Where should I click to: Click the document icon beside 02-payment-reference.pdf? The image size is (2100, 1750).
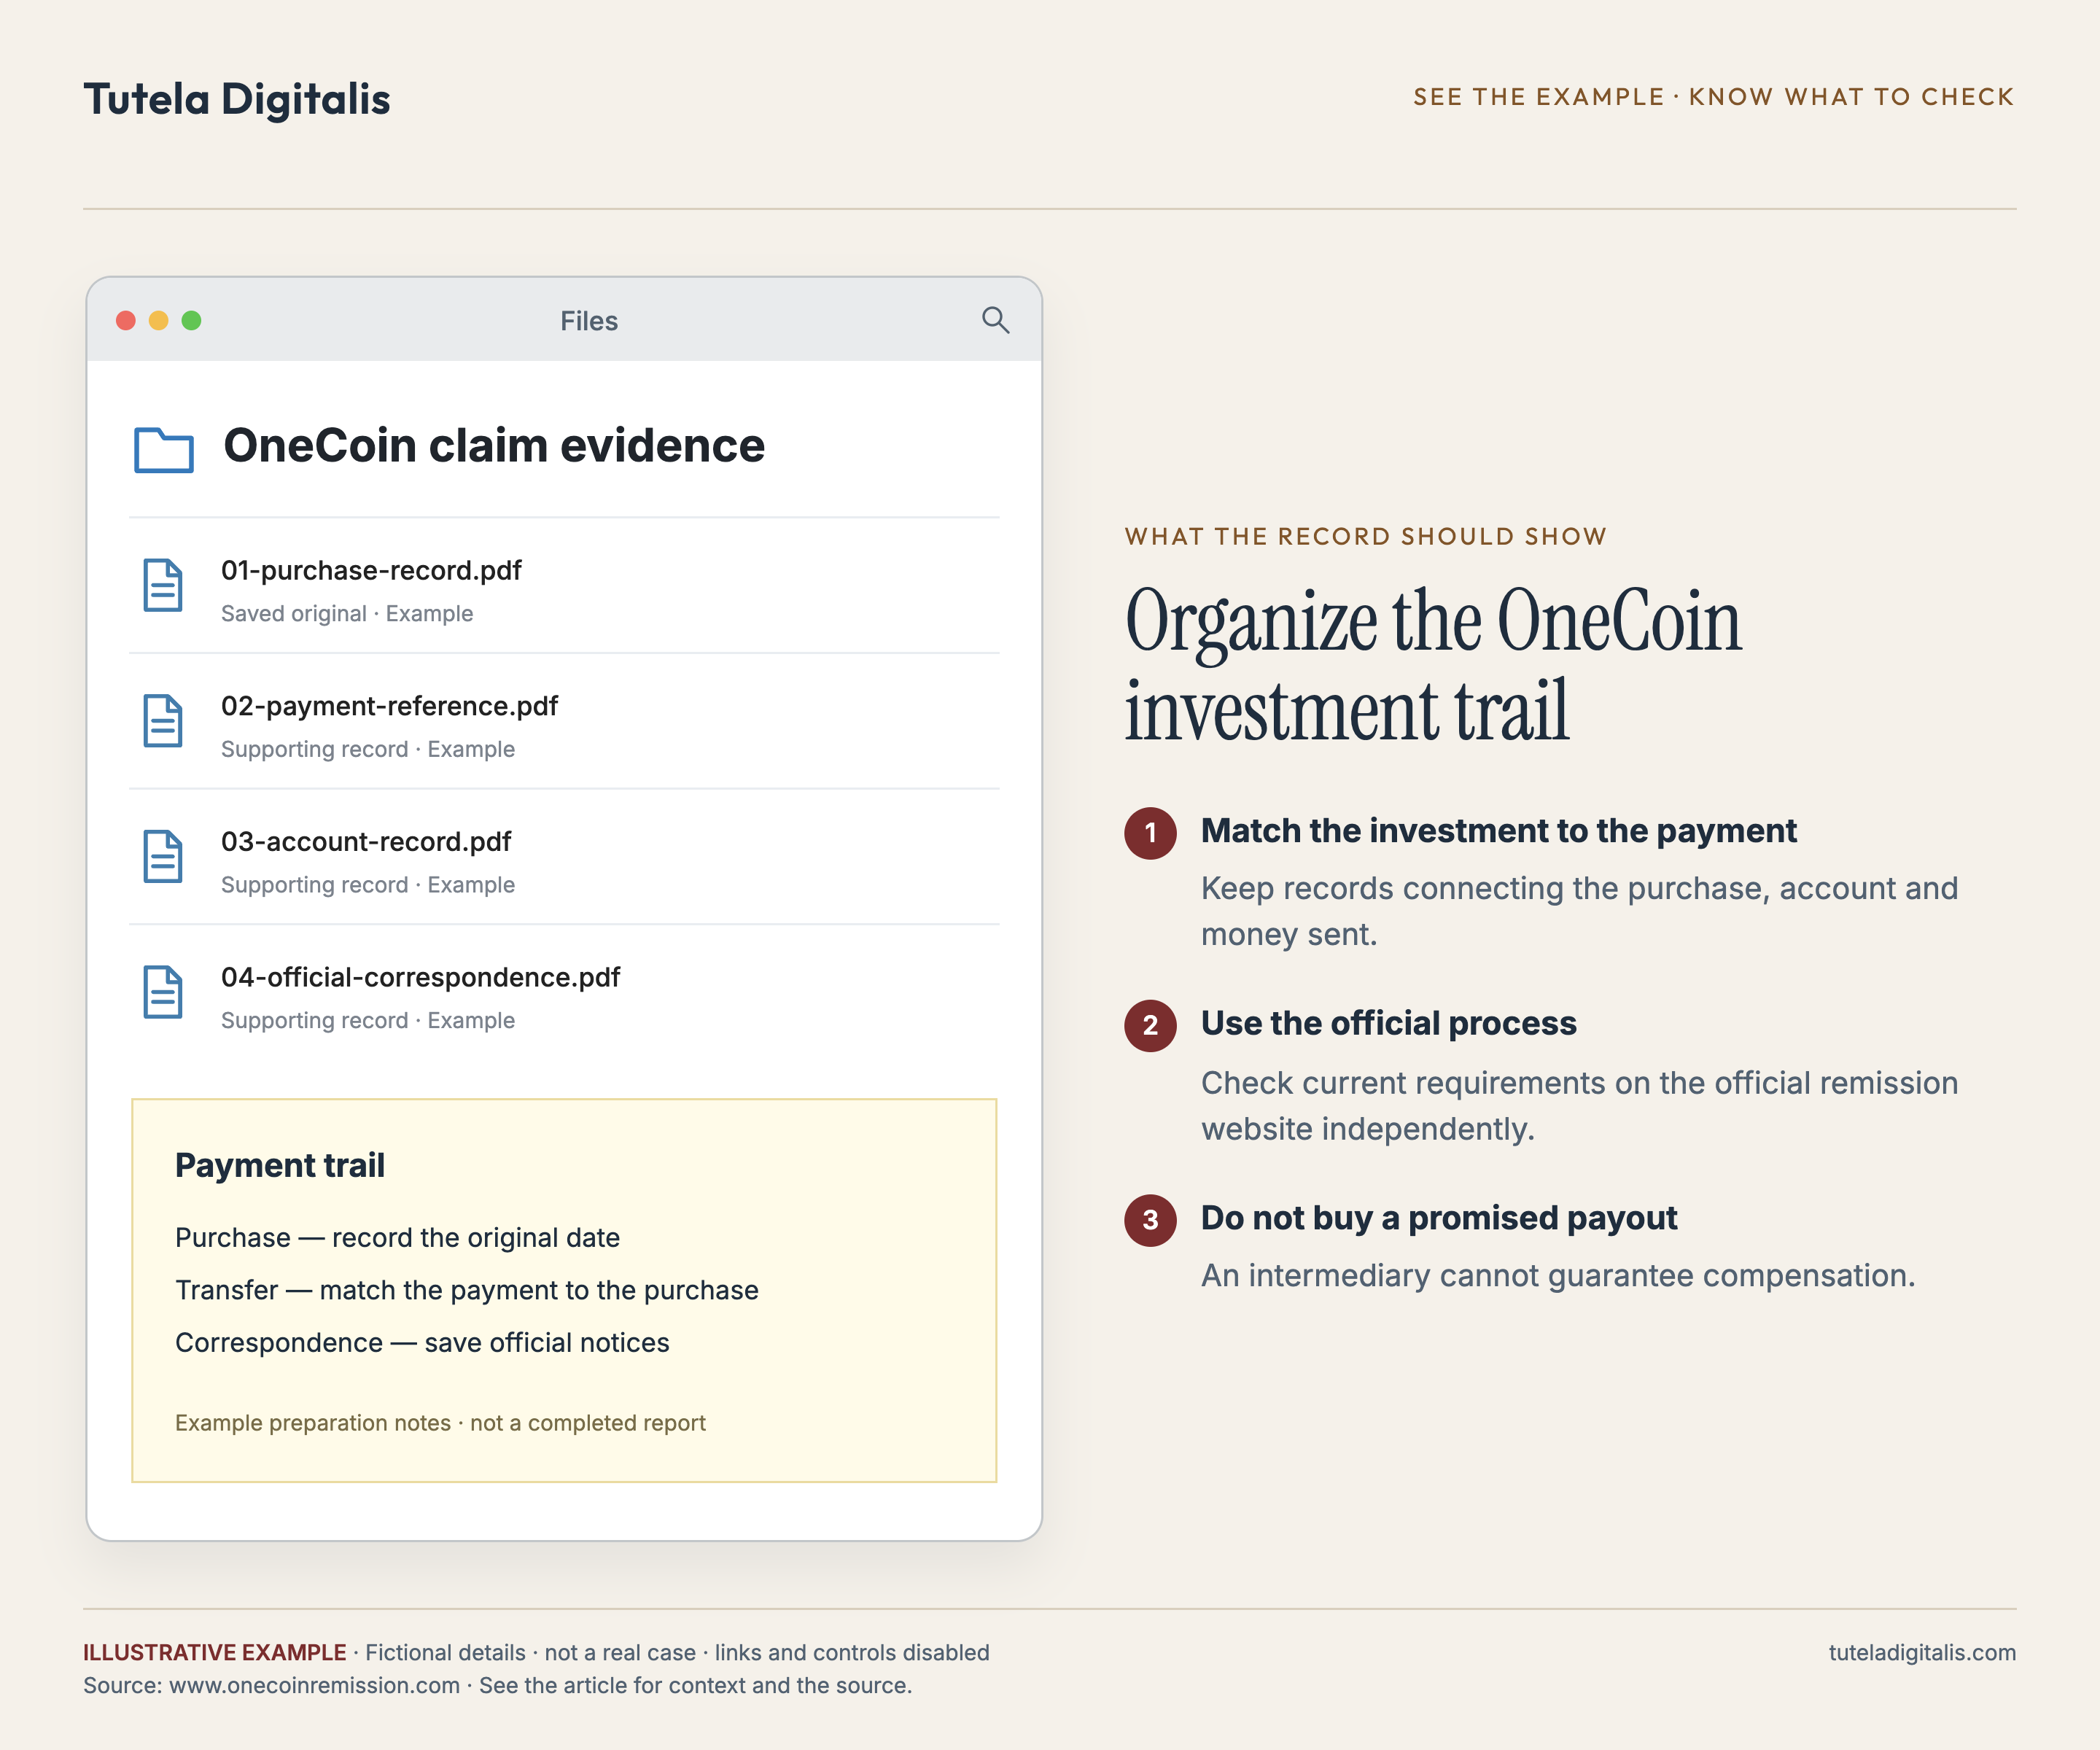[163, 720]
